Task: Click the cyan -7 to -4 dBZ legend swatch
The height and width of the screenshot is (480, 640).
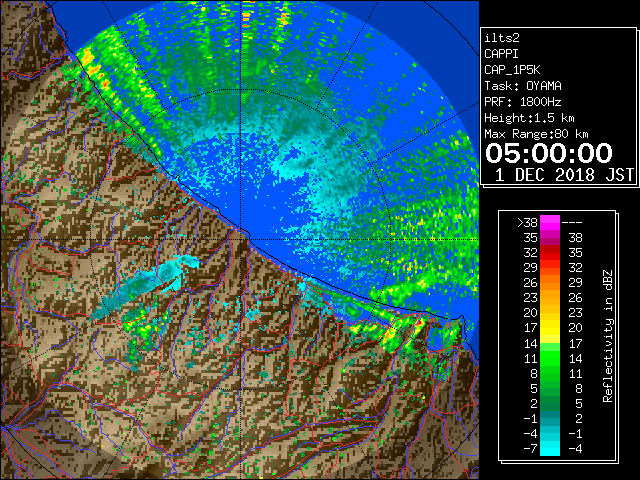Action: [x=550, y=448]
